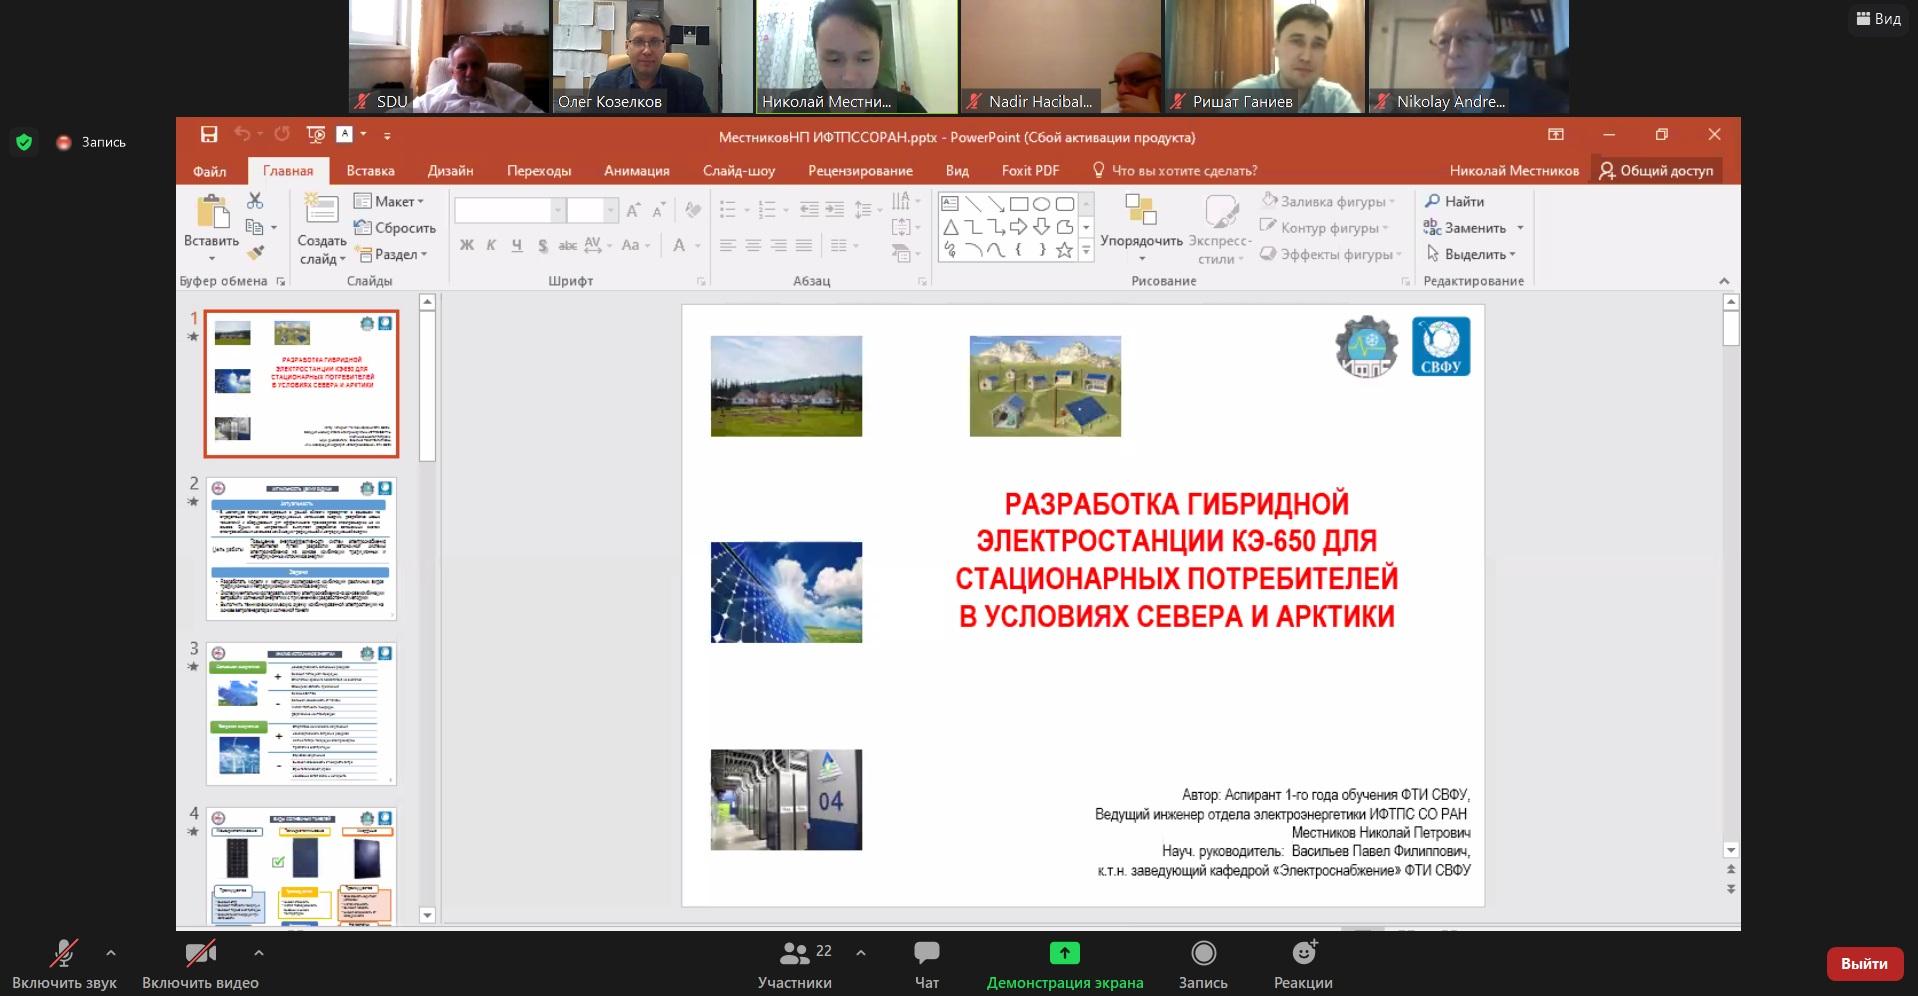The image size is (1918, 996).
Task: Open the Выделить selection dropdown
Action: click(1473, 254)
